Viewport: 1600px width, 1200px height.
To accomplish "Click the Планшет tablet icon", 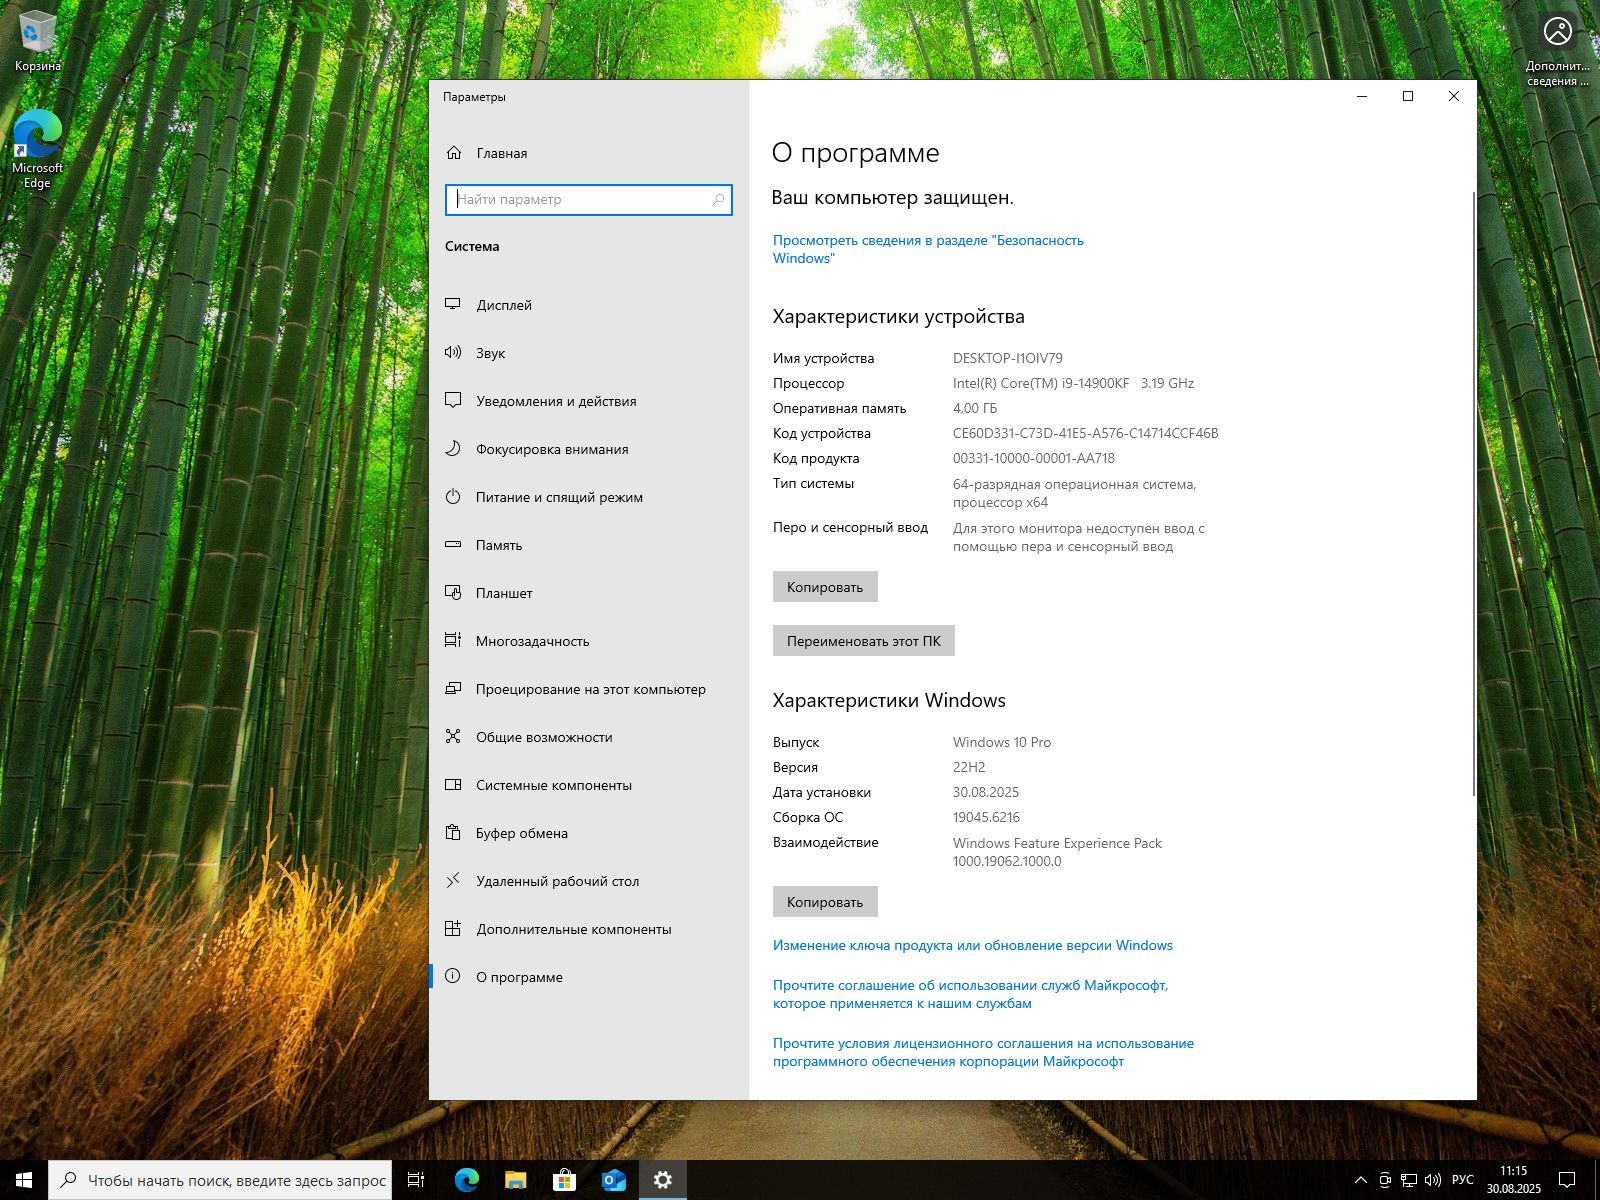I will pos(453,592).
